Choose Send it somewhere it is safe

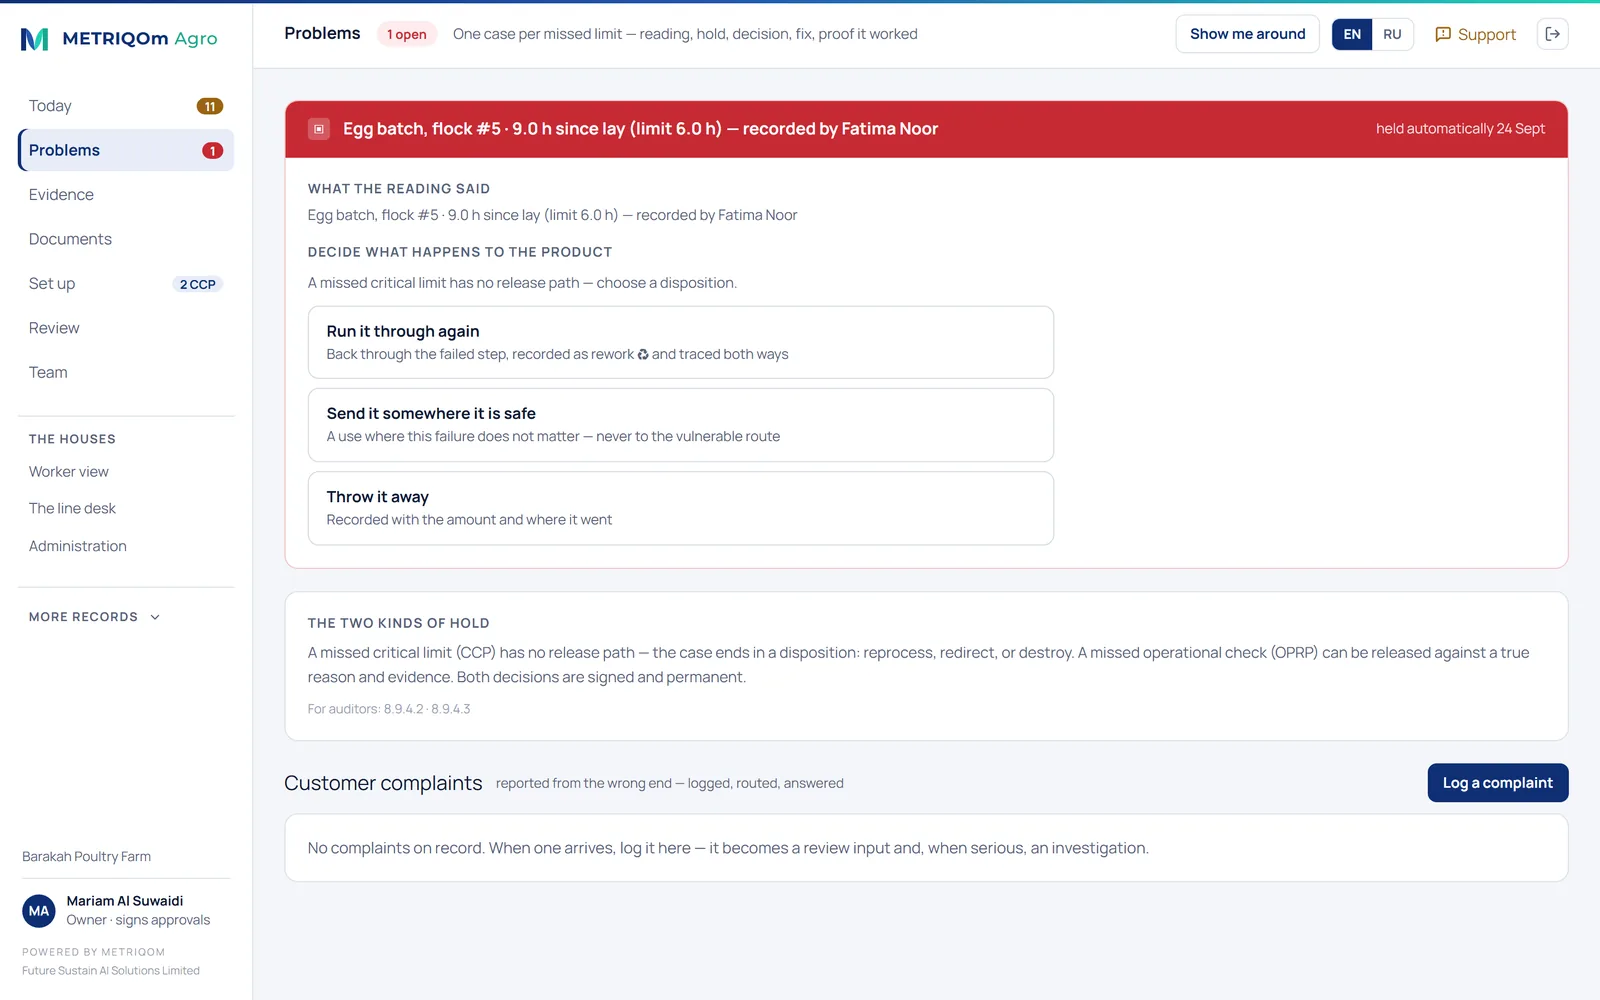click(681, 425)
